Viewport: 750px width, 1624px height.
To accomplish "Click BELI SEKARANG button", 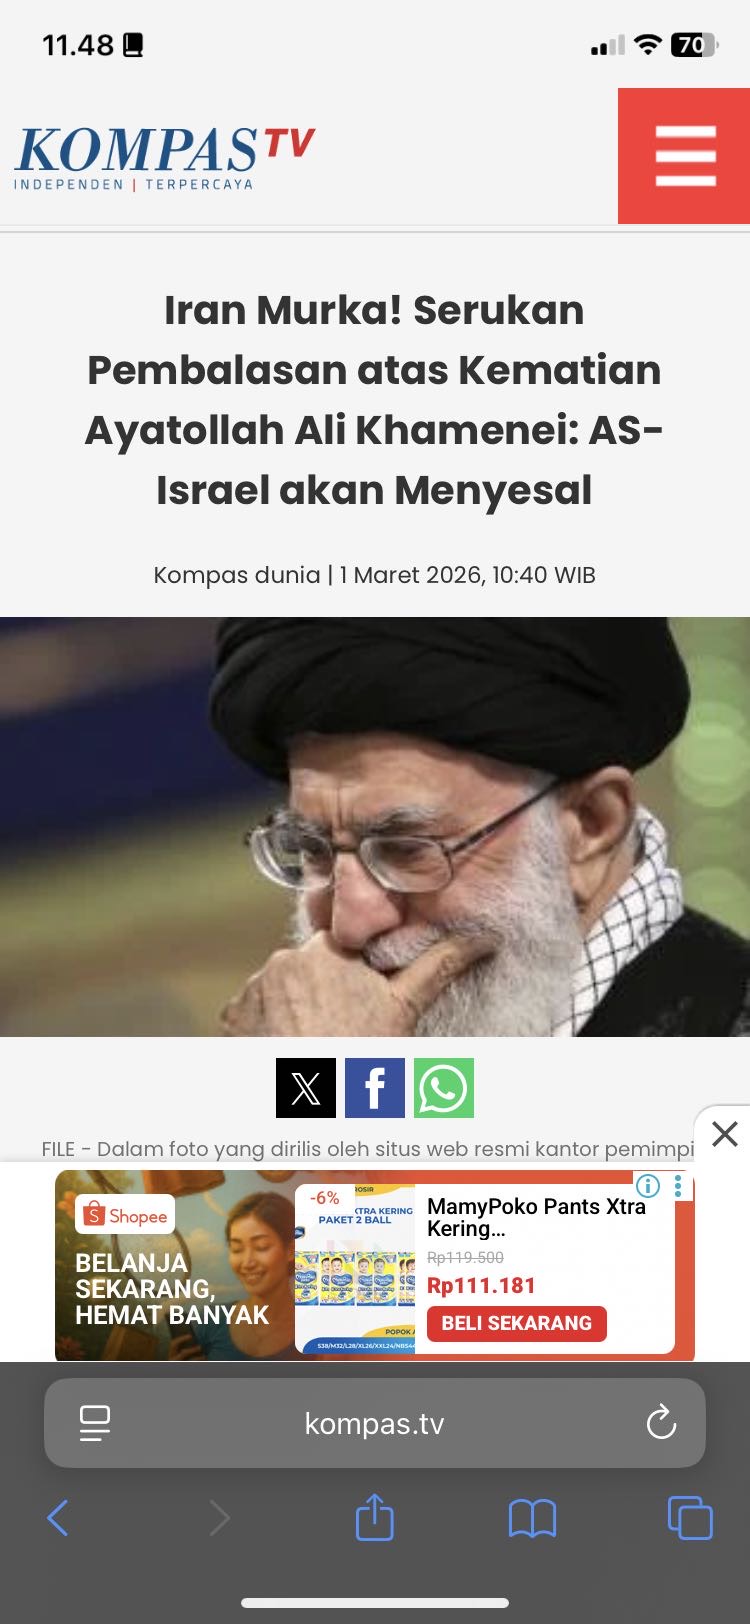I will 517,1323.
